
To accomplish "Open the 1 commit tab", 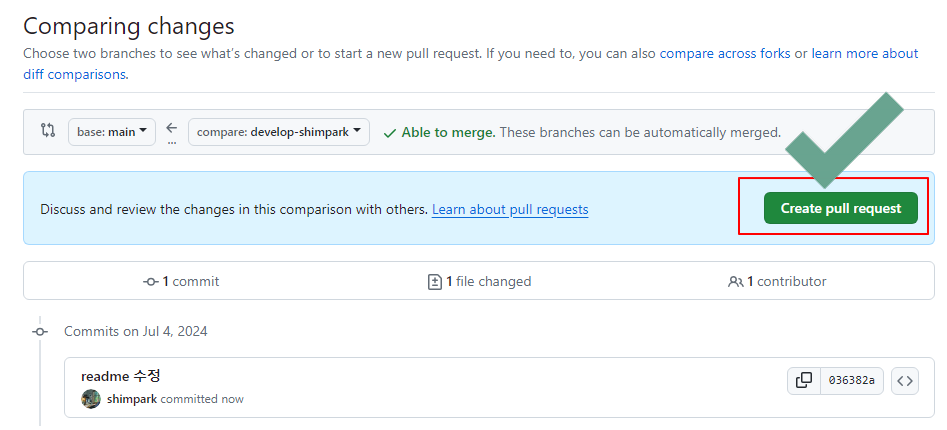I will point(181,281).
